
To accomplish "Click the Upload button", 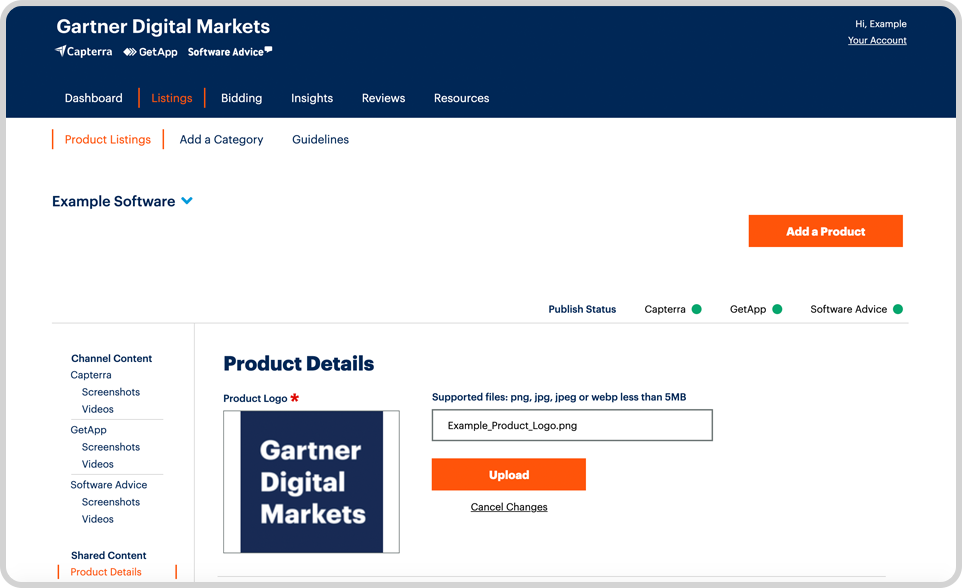I will (509, 474).
